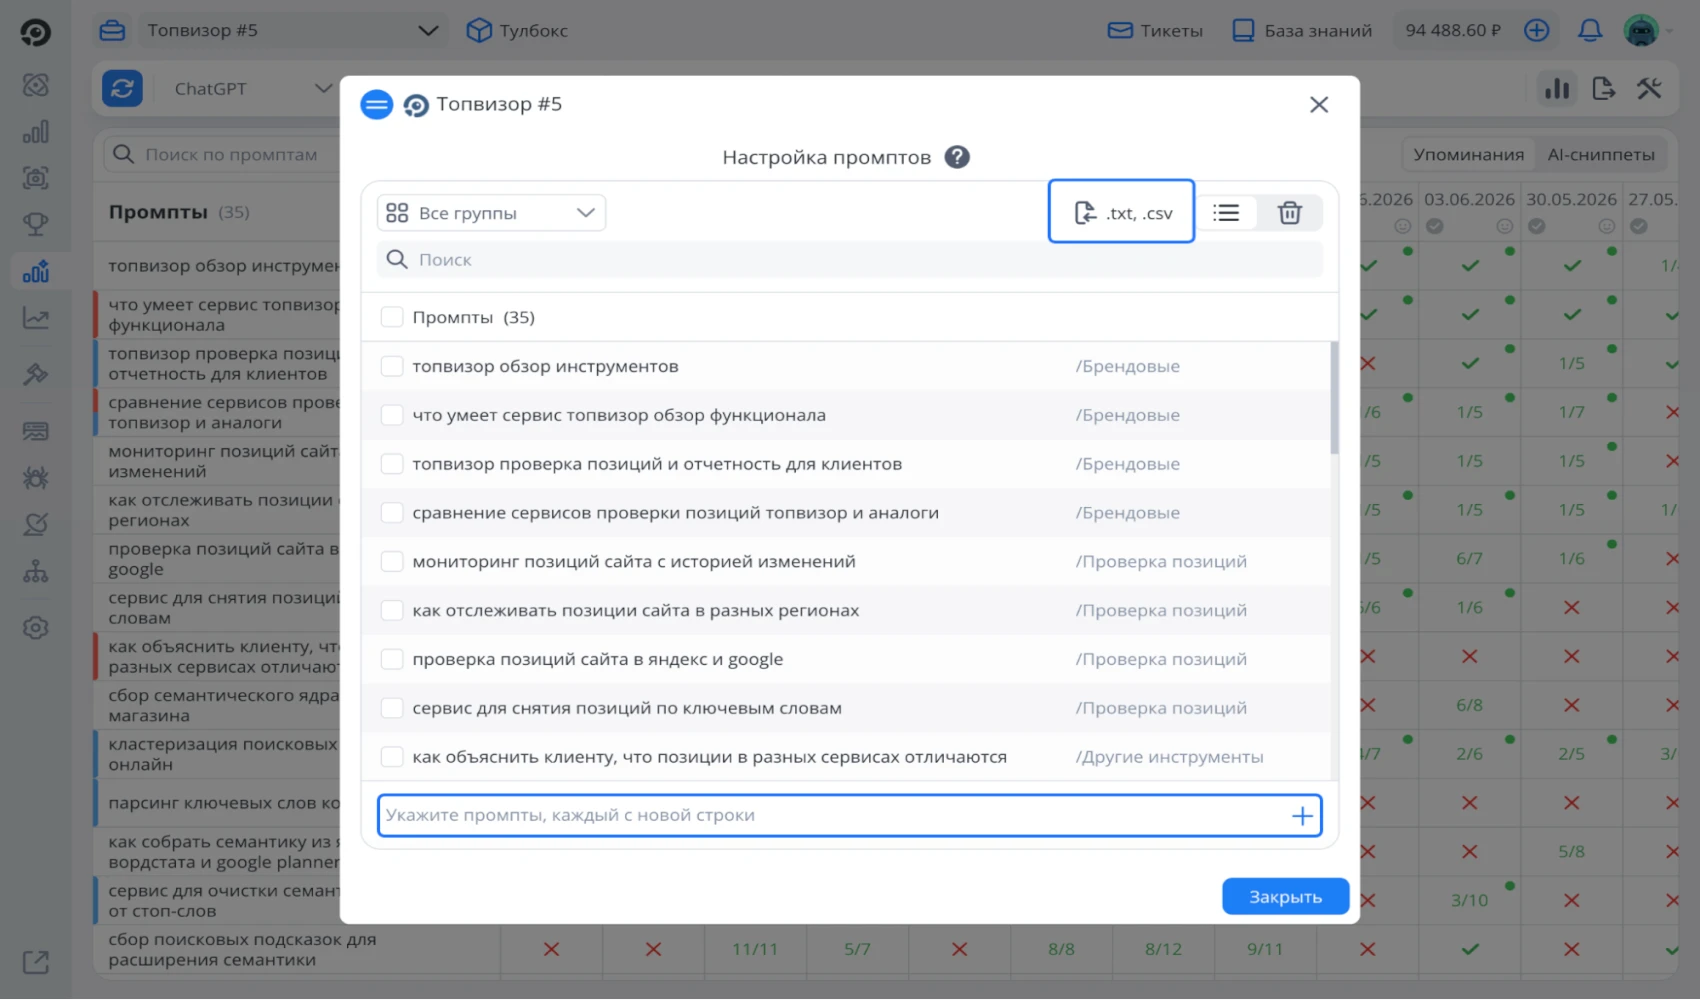
Task: Click the chart icon in the top-right toolbar
Action: click(x=1557, y=88)
